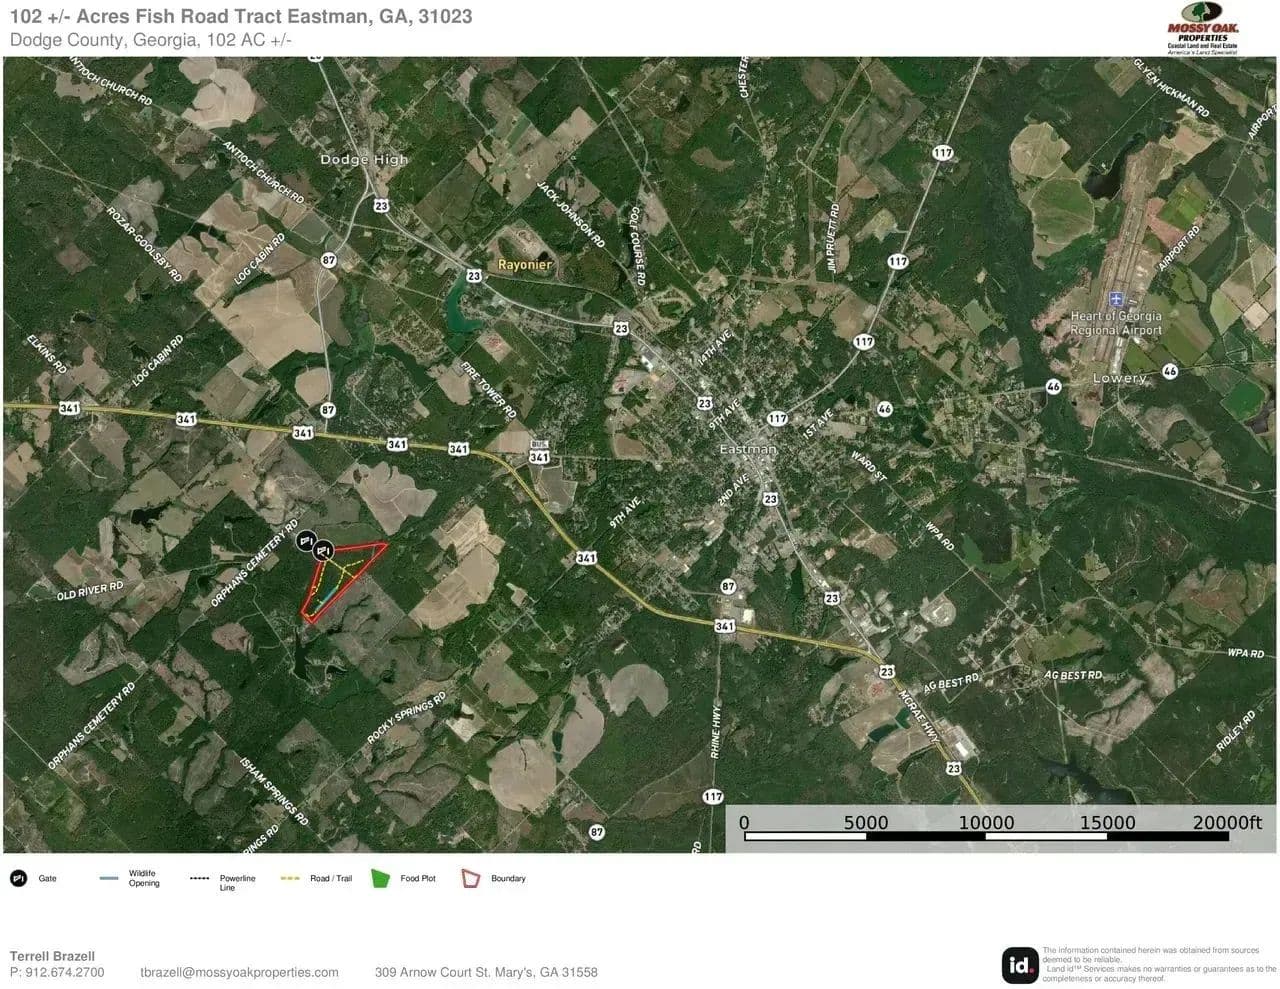
Task: Select the Dodge High map label
Action: 364,160
